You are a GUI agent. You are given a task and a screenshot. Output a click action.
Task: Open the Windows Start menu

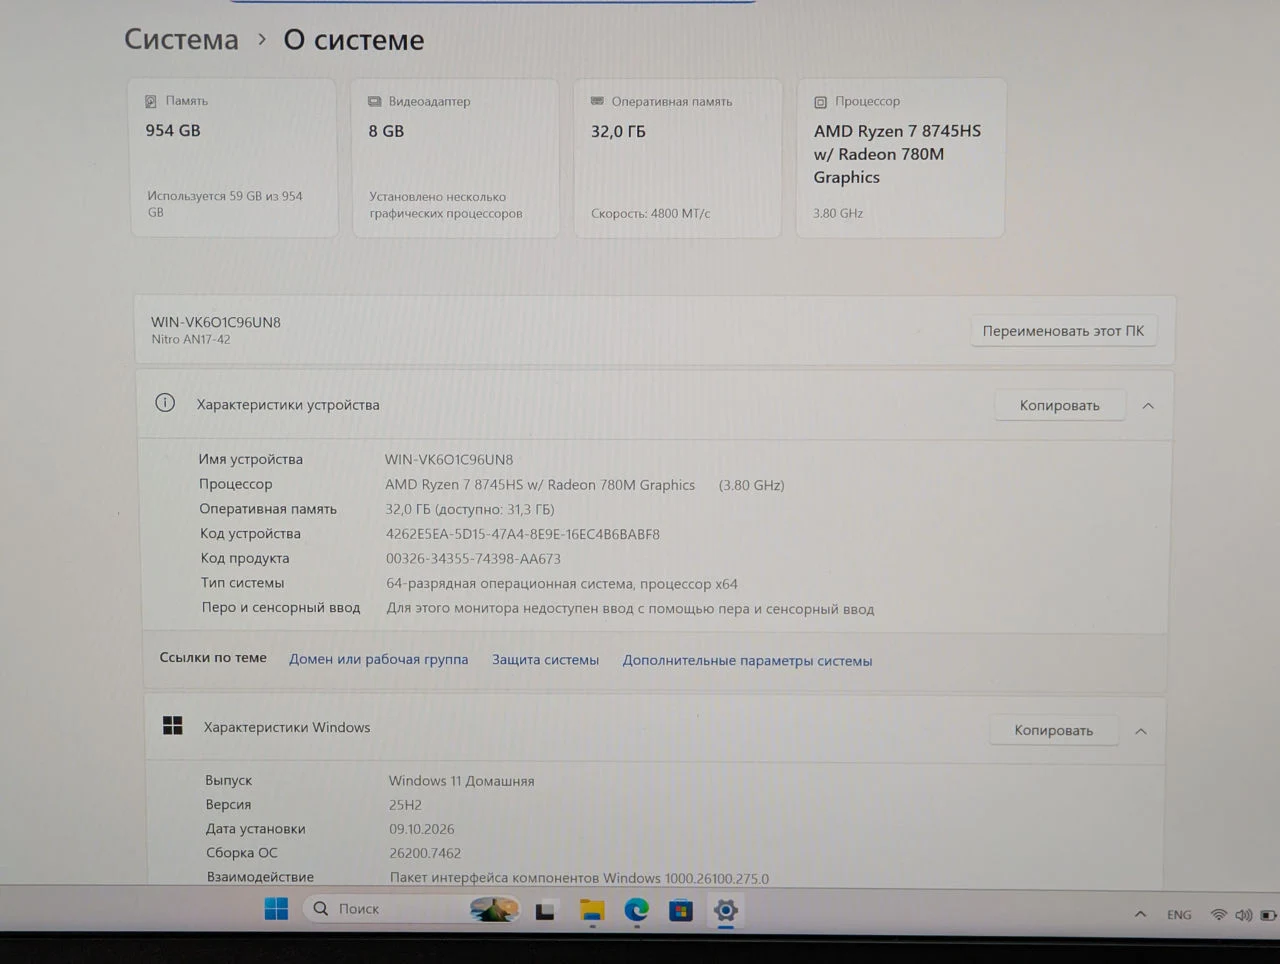click(x=276, y=909)
